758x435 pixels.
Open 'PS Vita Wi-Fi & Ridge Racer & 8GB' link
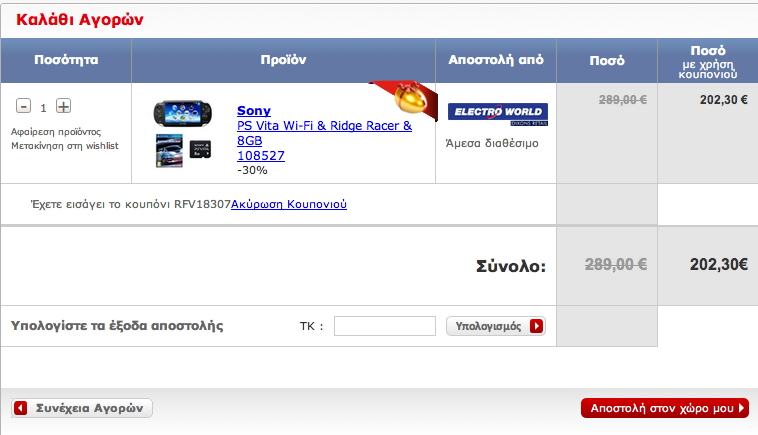[324, 133]
